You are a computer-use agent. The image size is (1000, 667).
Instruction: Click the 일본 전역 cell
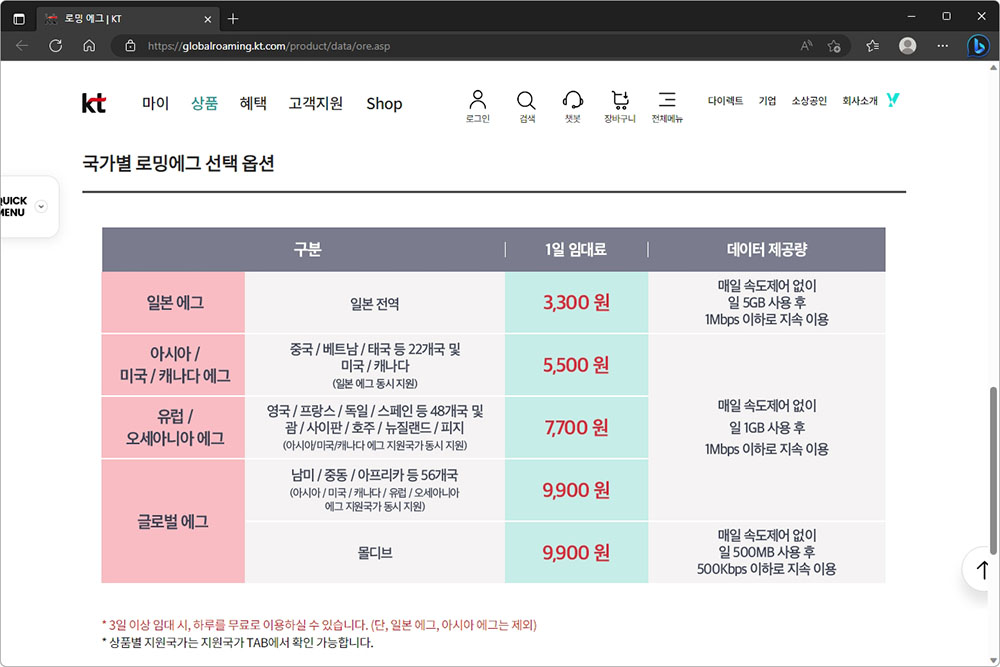coord(375,304)
